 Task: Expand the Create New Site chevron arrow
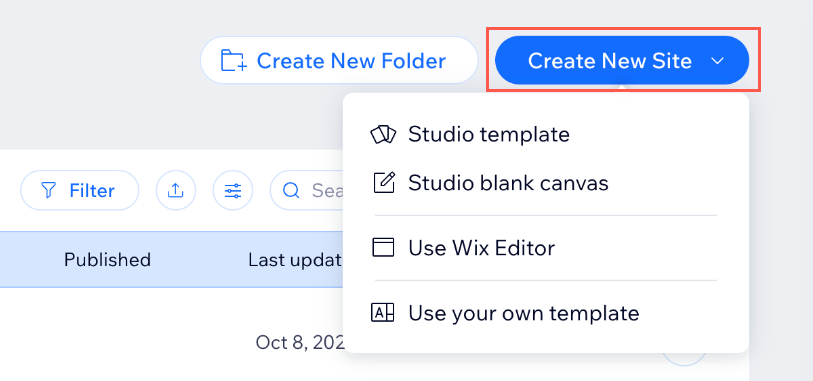click(x=717, y=61)
